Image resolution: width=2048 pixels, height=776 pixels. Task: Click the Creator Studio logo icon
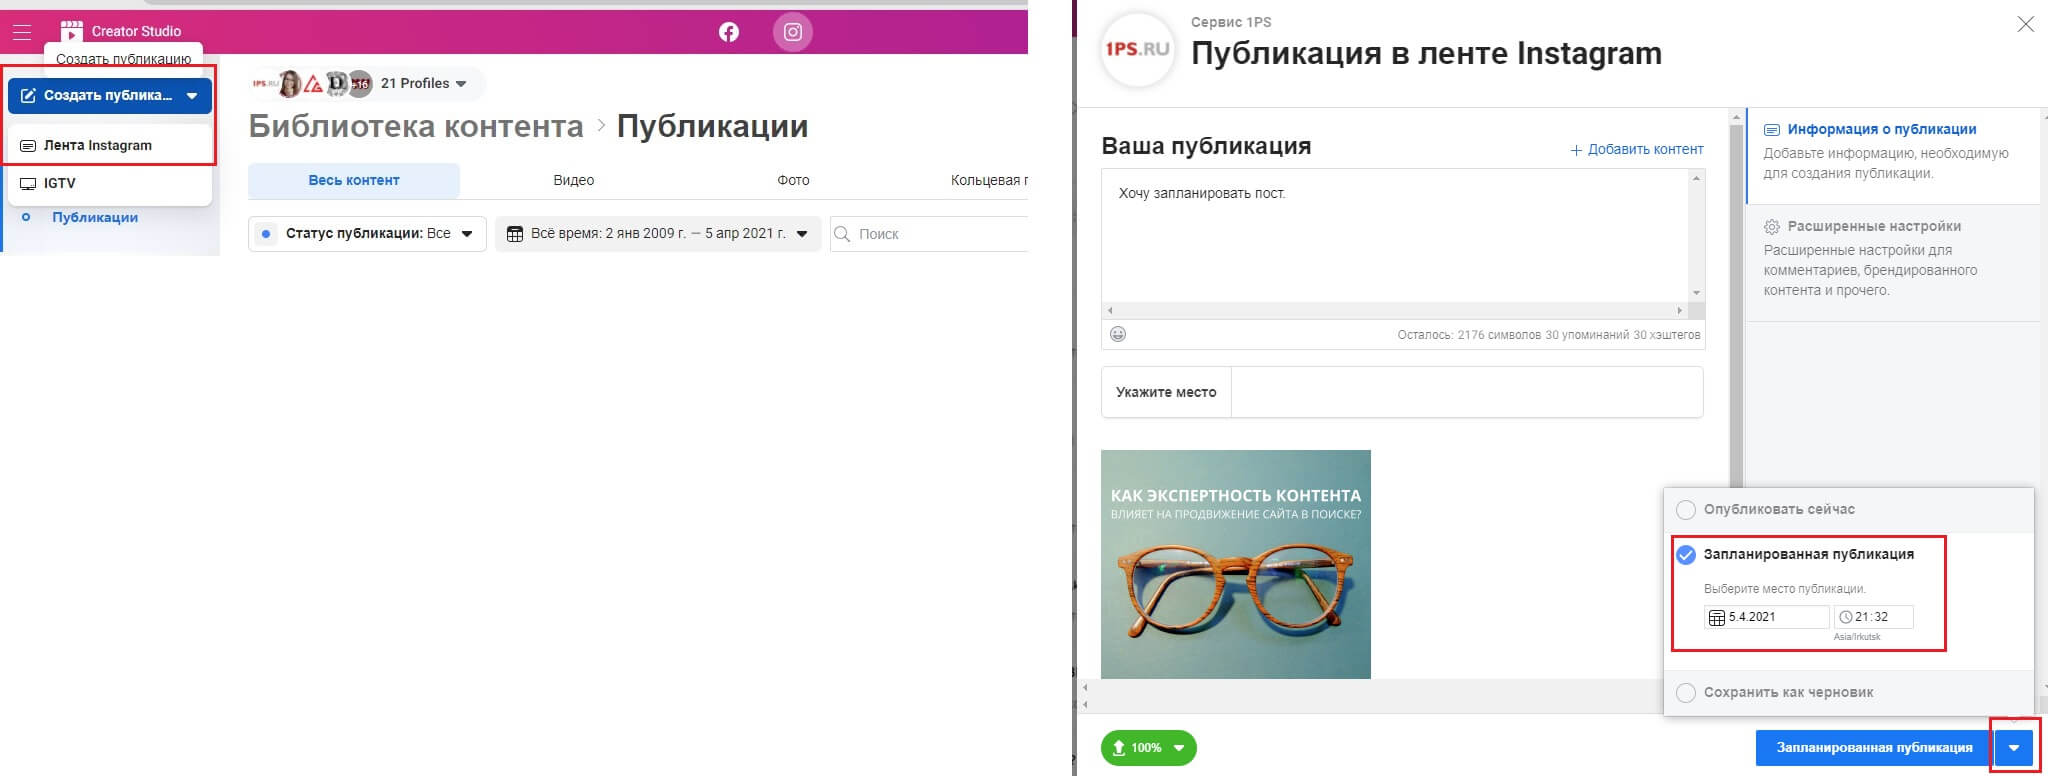point(71,31)
